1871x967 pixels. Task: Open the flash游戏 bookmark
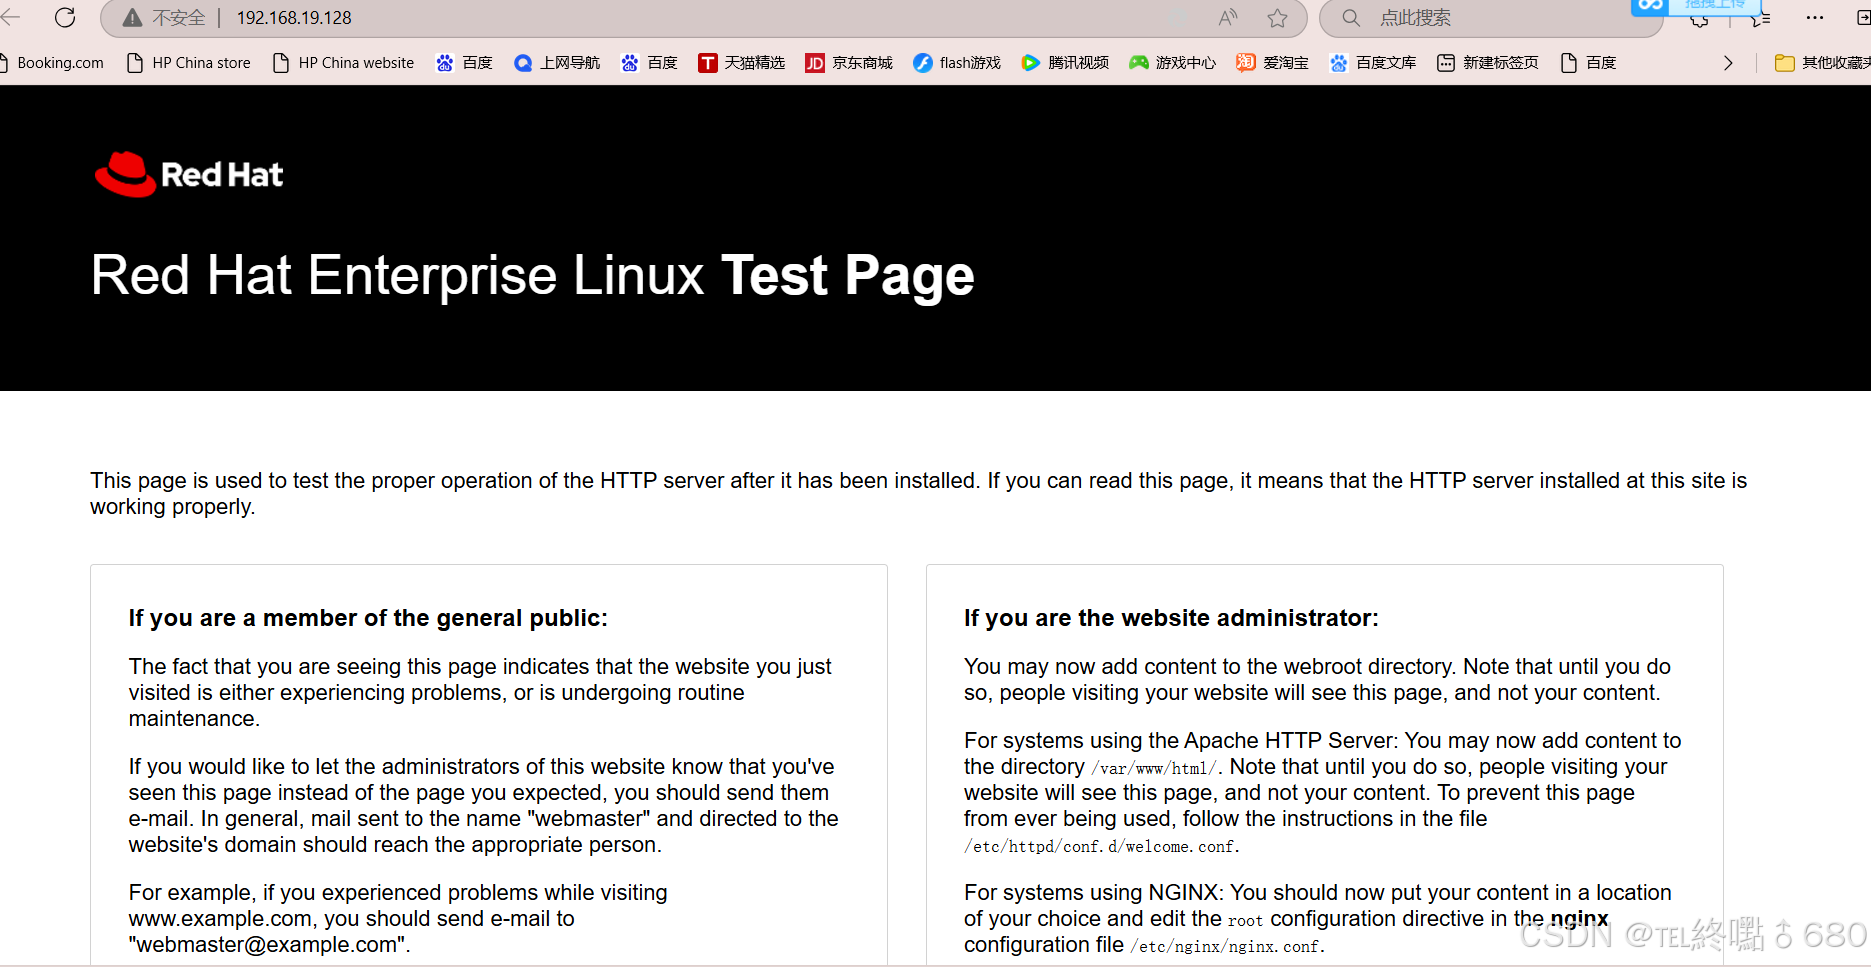pyautogui.click(x=957, y=63)
